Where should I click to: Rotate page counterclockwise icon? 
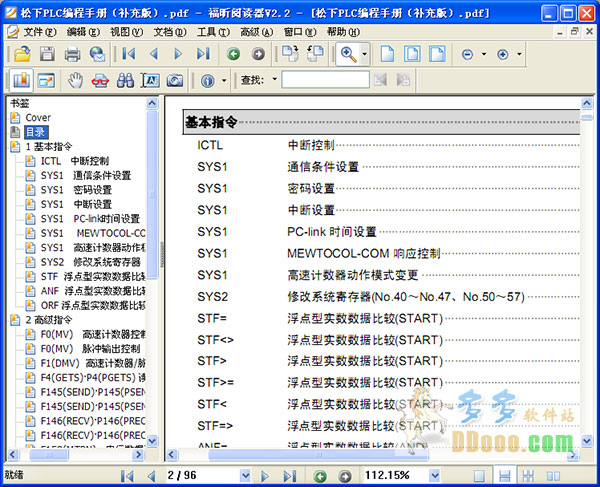pyautogui.click(x=315, y=54)
